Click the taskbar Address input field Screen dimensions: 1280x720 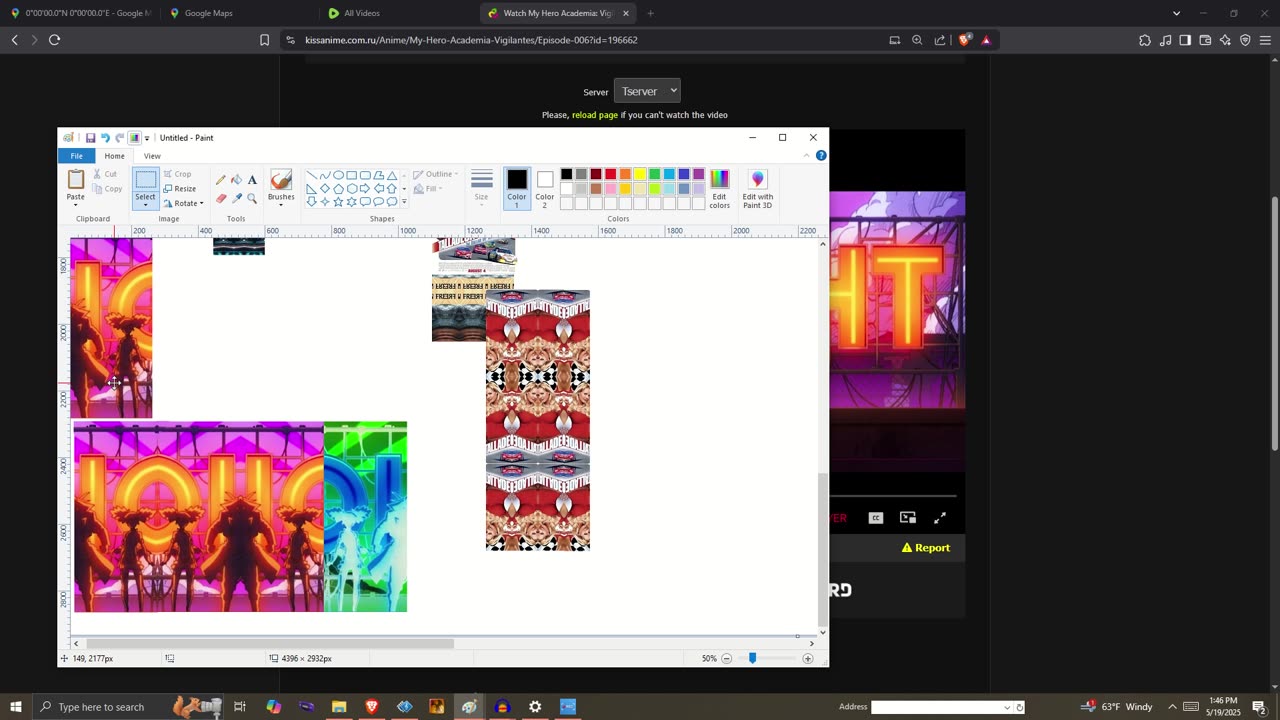941,707
